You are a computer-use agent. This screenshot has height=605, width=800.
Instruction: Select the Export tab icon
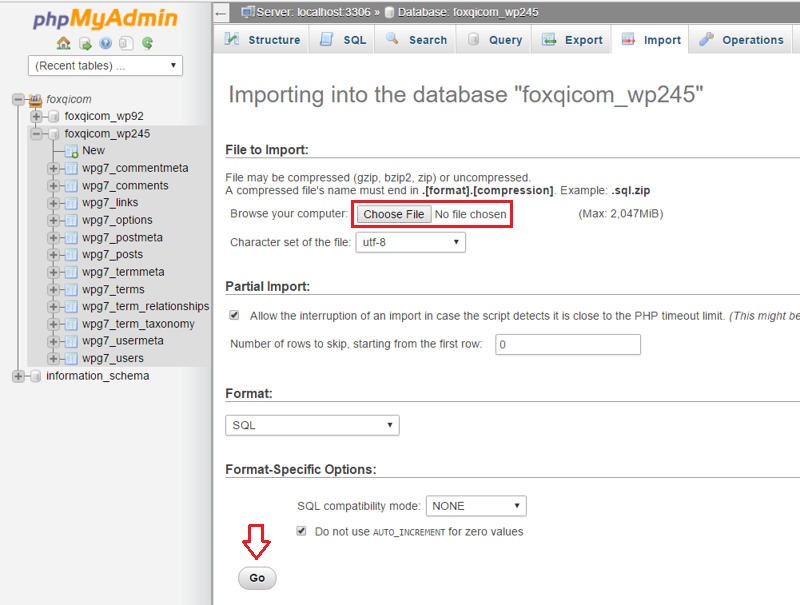(x=548, y=38)
